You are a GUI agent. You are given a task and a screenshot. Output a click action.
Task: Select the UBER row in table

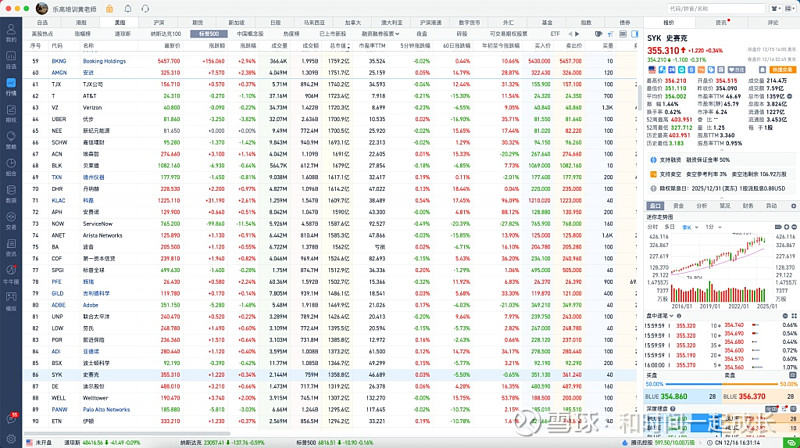(331, 119)
